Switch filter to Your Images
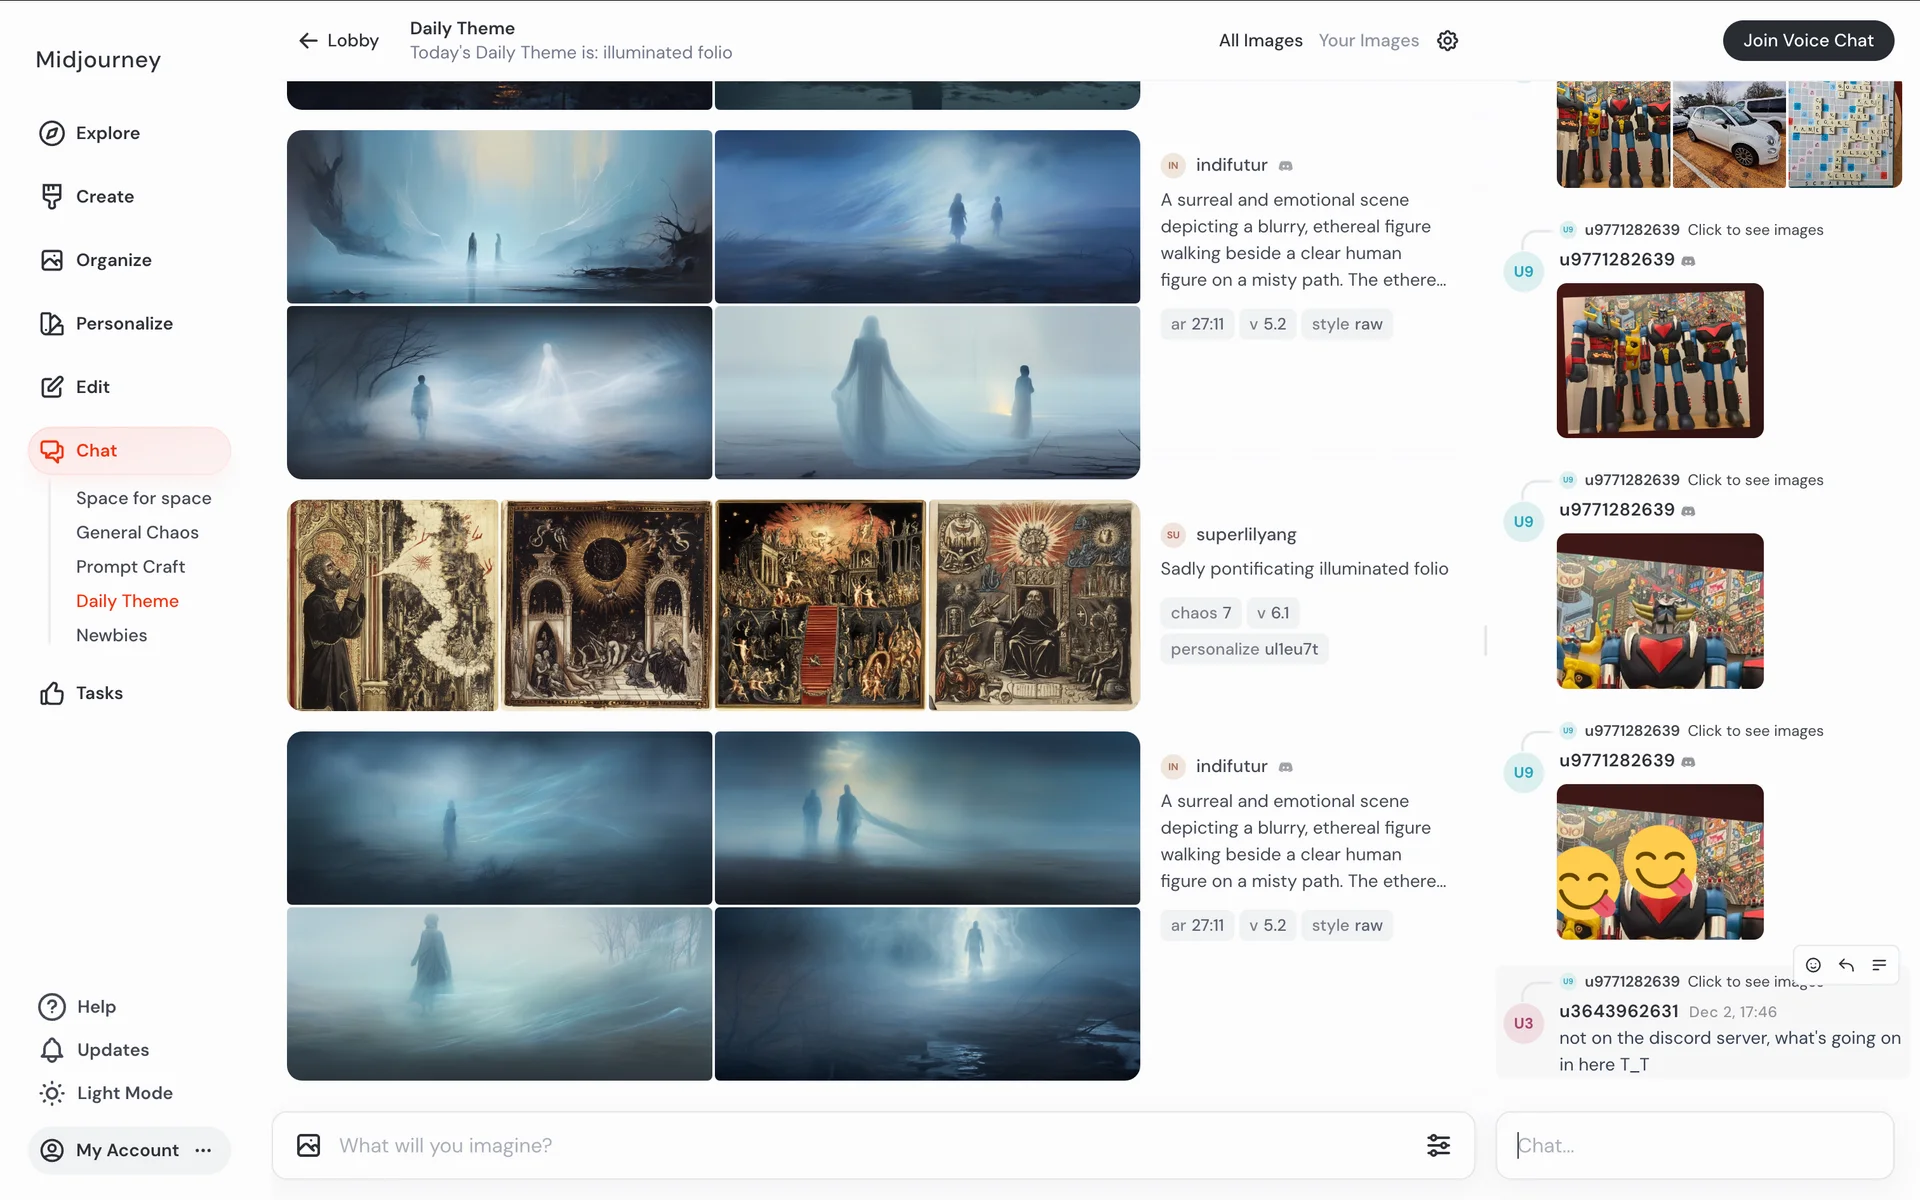Viewport: 1920px width, 1200px height. pyautogui.click(x=1368, y=41)
